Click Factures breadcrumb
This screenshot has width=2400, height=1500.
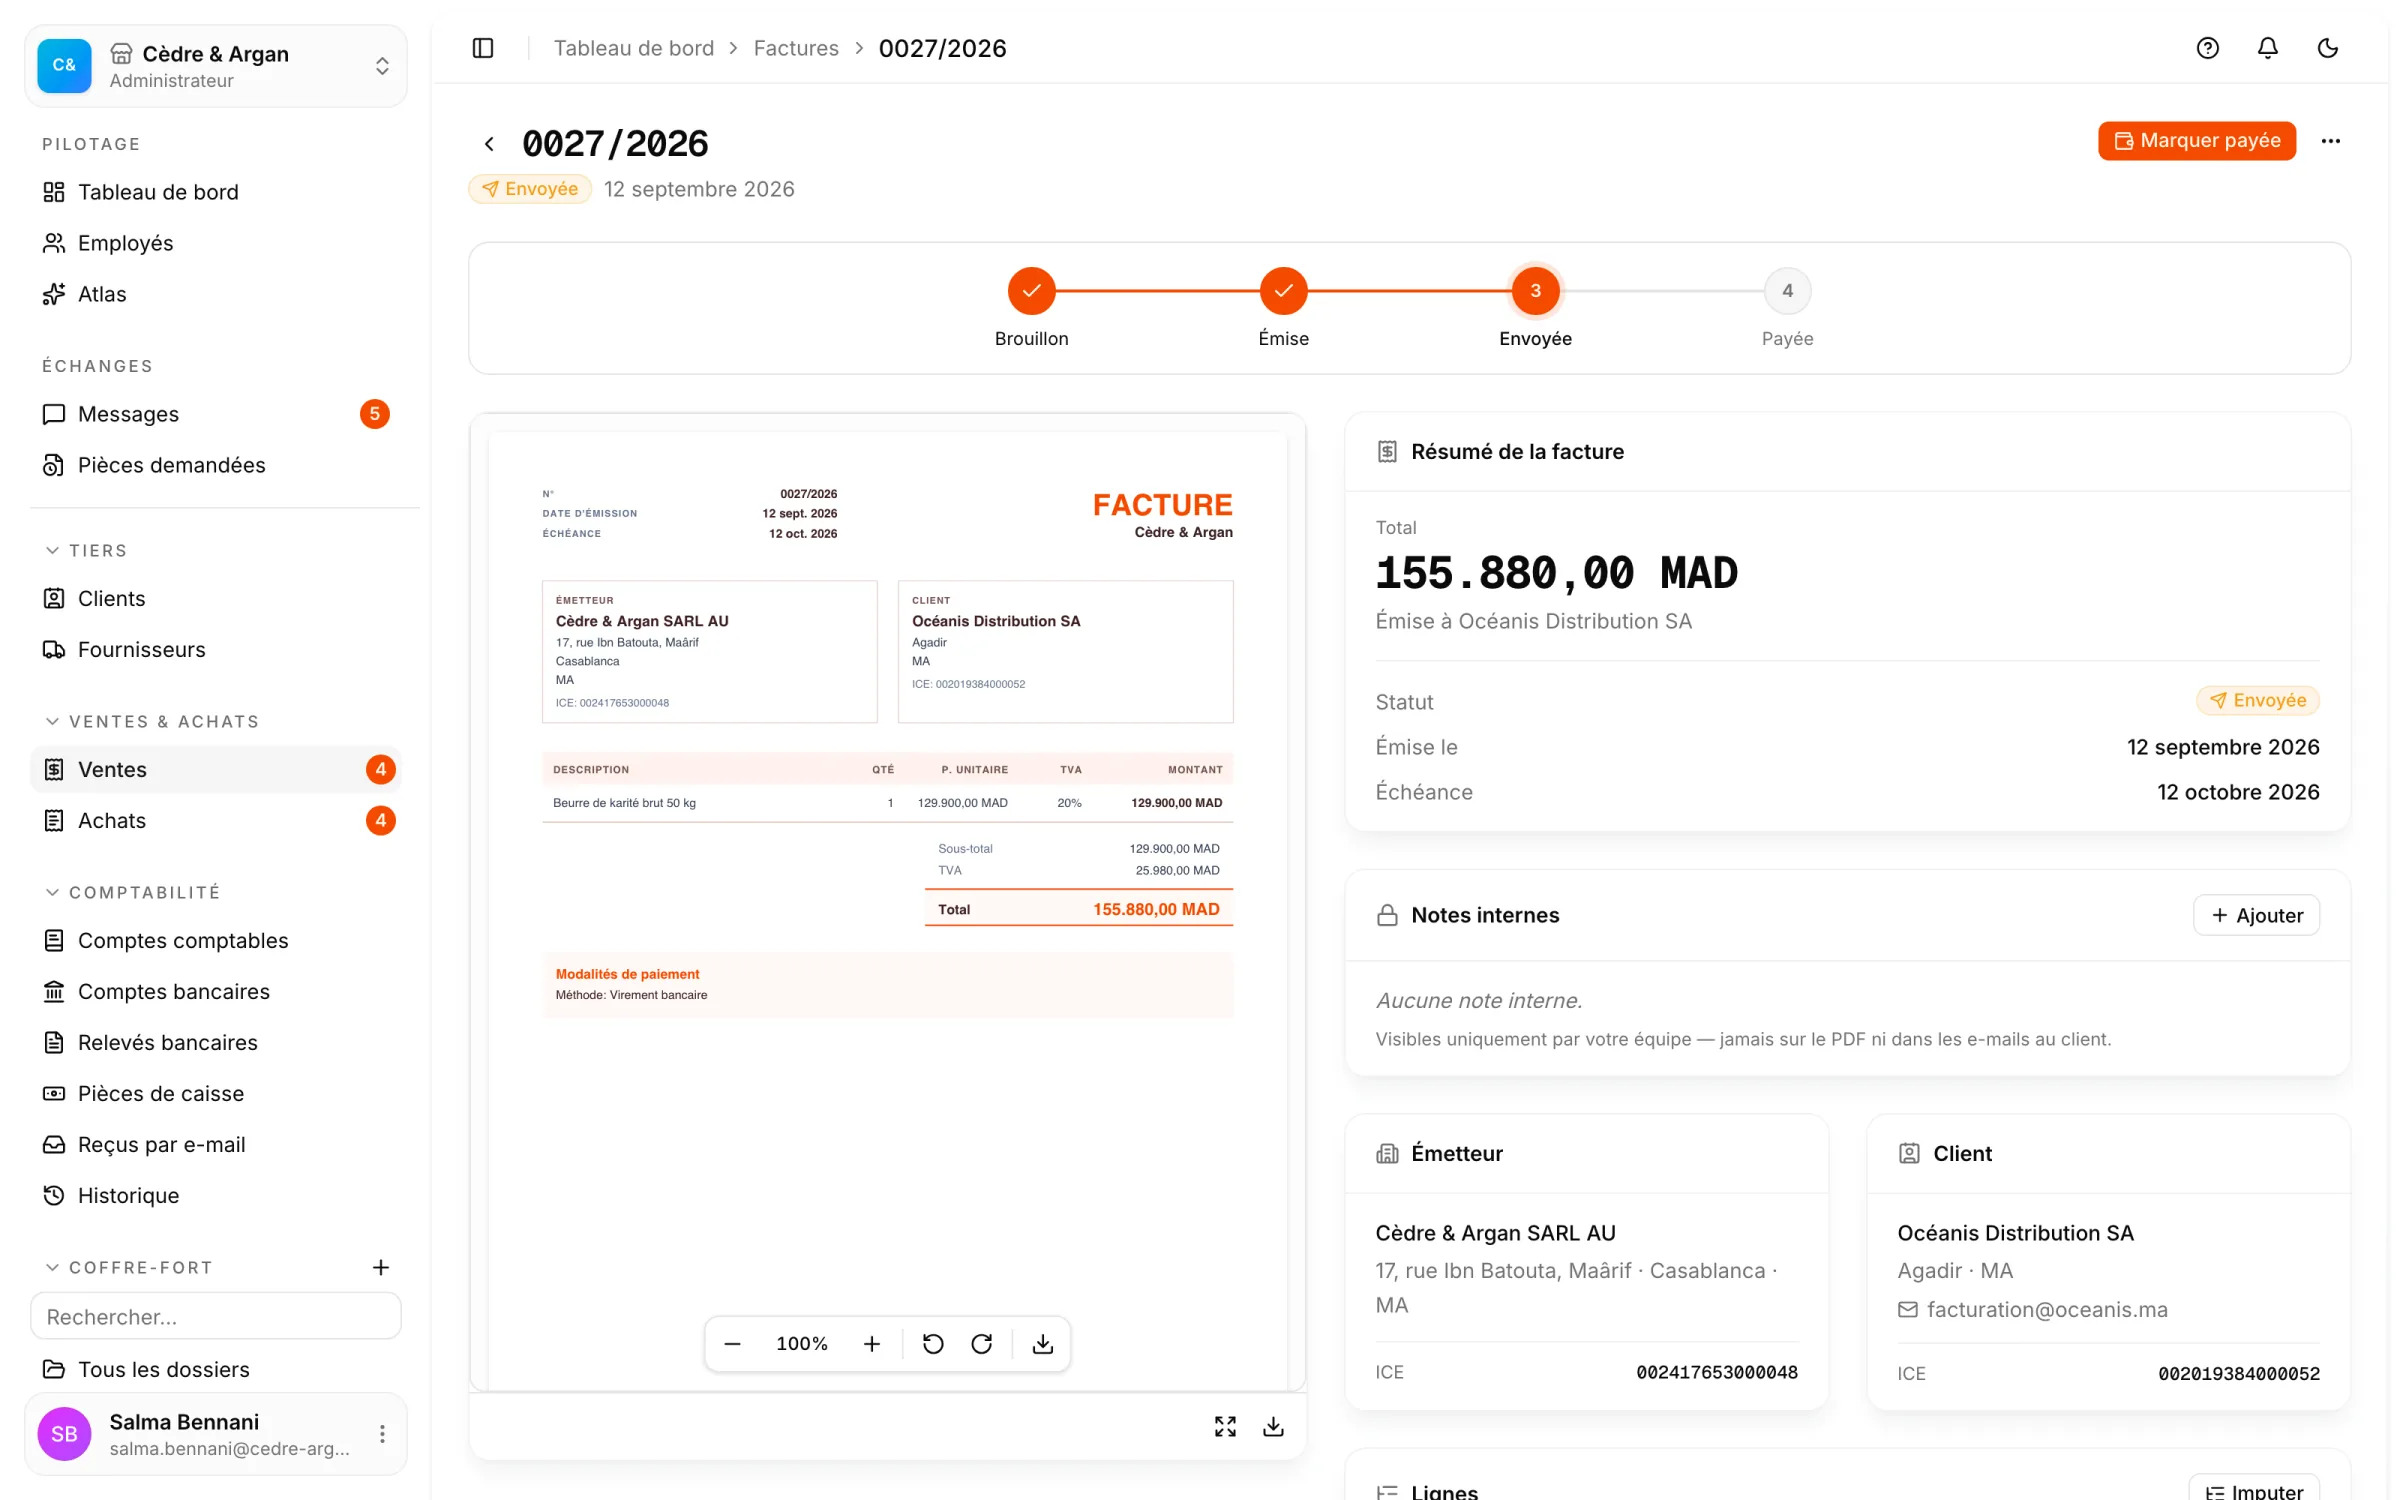pos(796,48)
